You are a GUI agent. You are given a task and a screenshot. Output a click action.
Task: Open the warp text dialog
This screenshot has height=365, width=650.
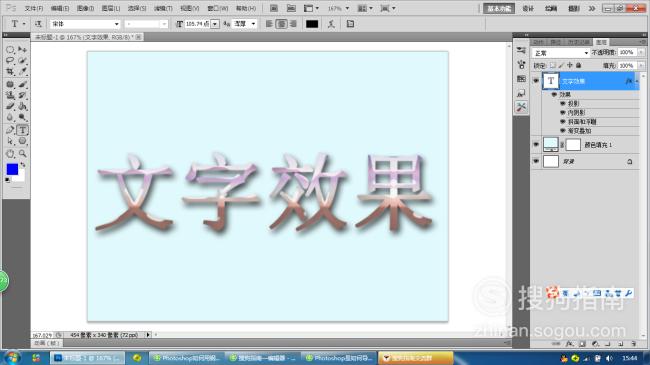331,24
